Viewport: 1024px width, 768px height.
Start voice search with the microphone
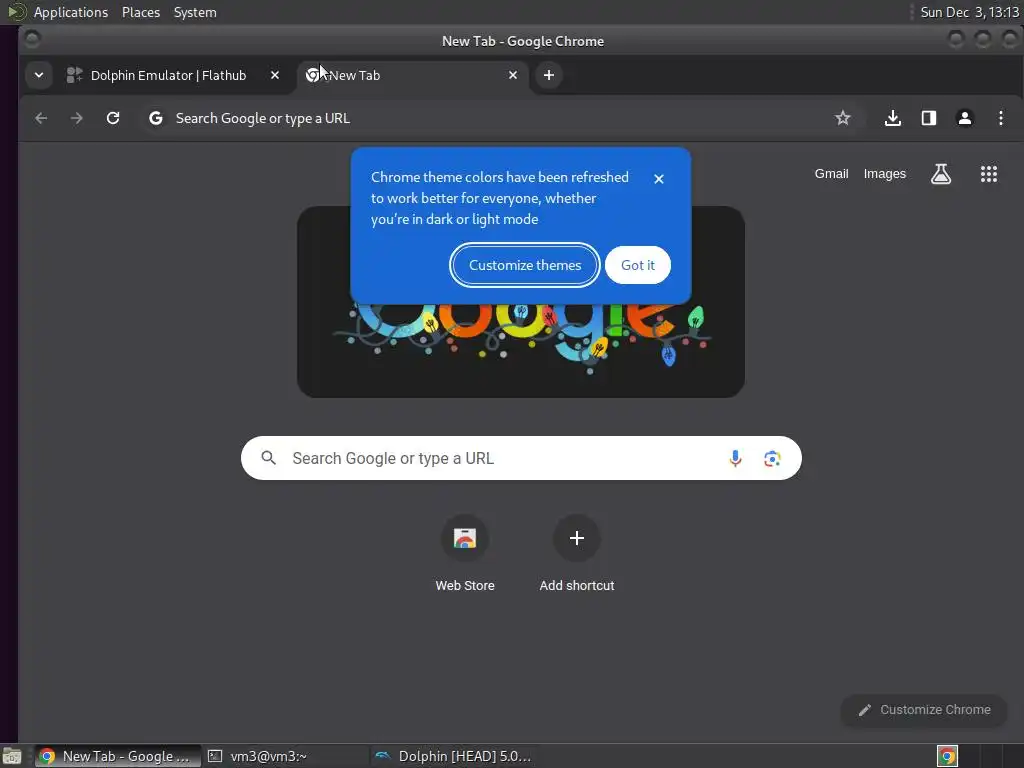735,458
